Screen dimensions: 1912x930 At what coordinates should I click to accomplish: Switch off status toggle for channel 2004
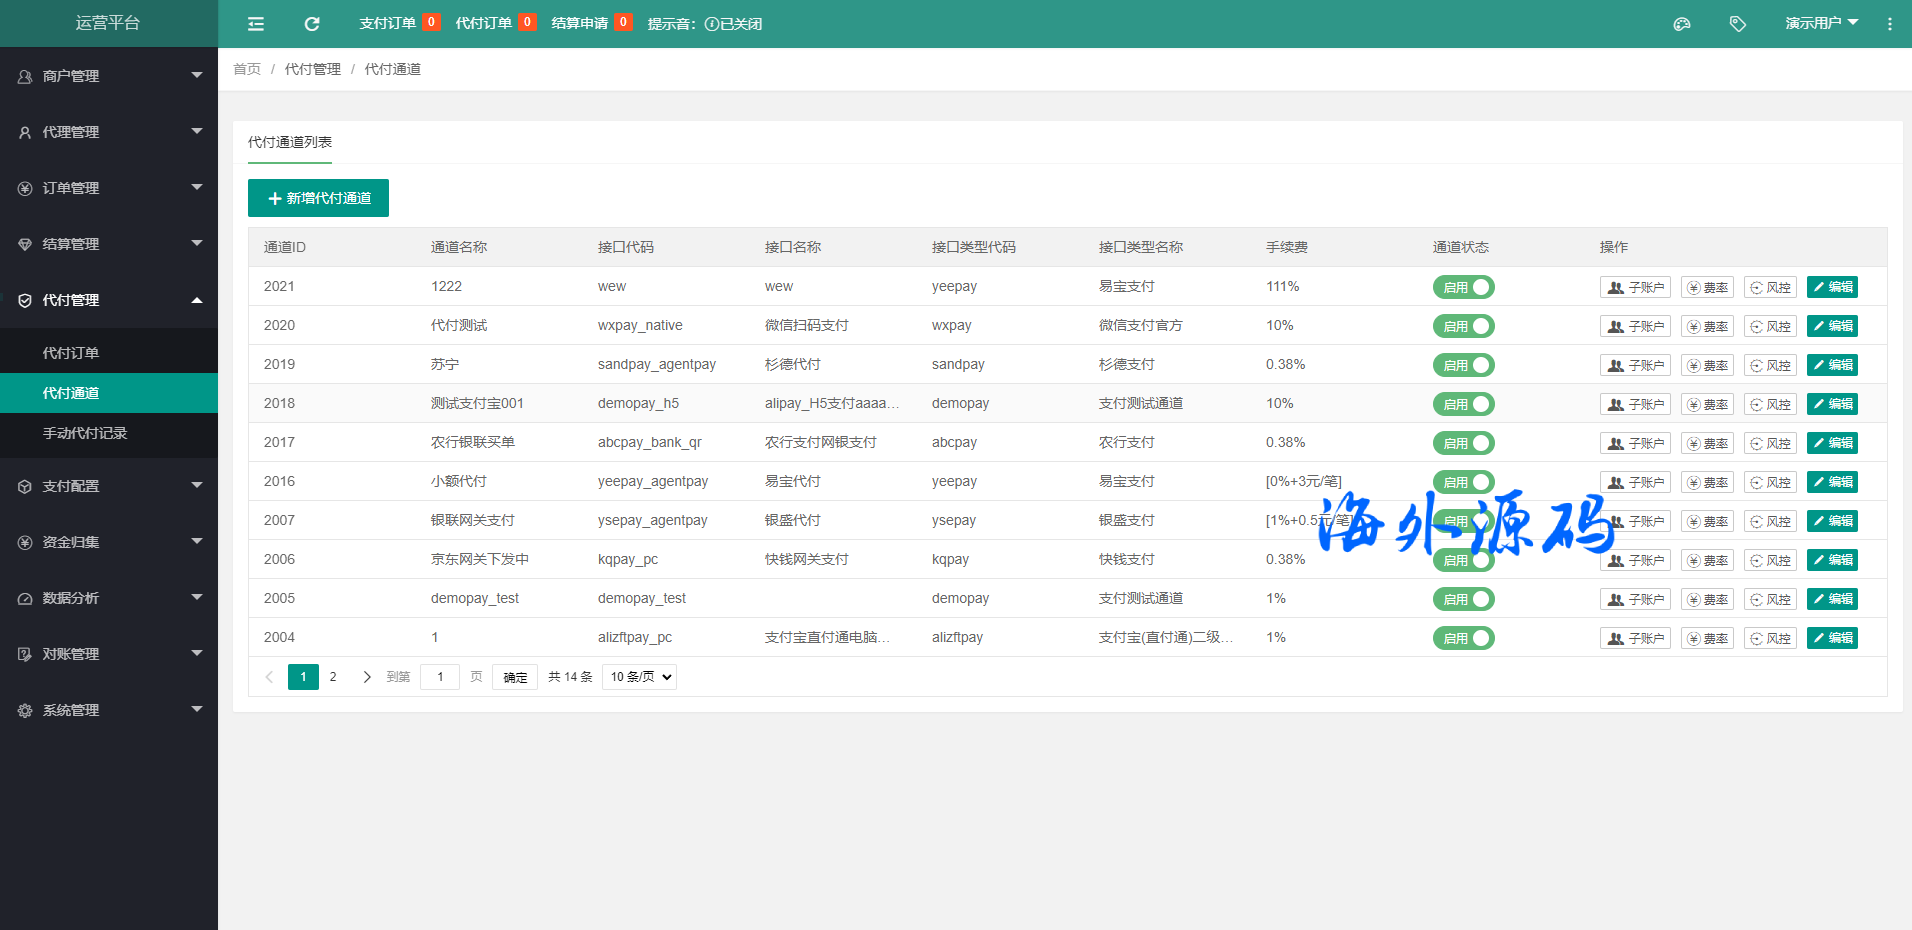coord(1463,638)
